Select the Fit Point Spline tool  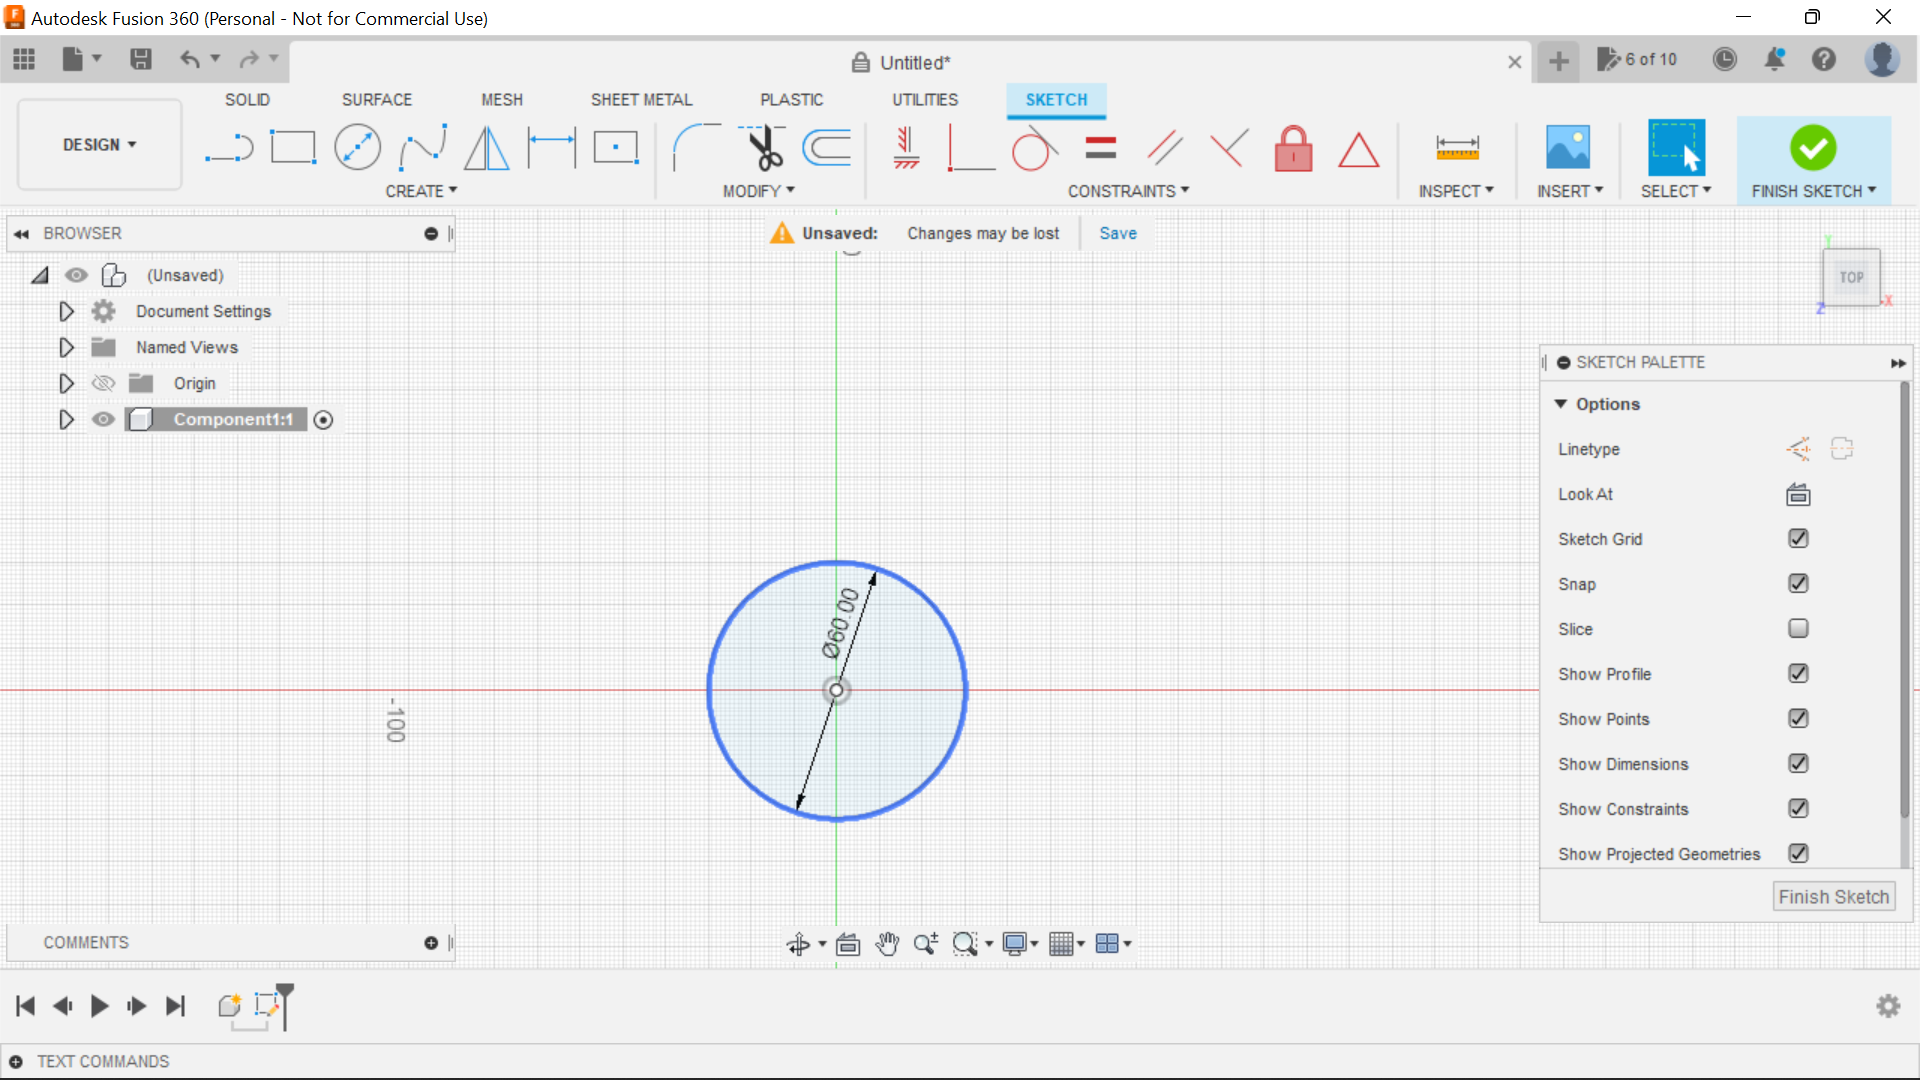point(421,147)
